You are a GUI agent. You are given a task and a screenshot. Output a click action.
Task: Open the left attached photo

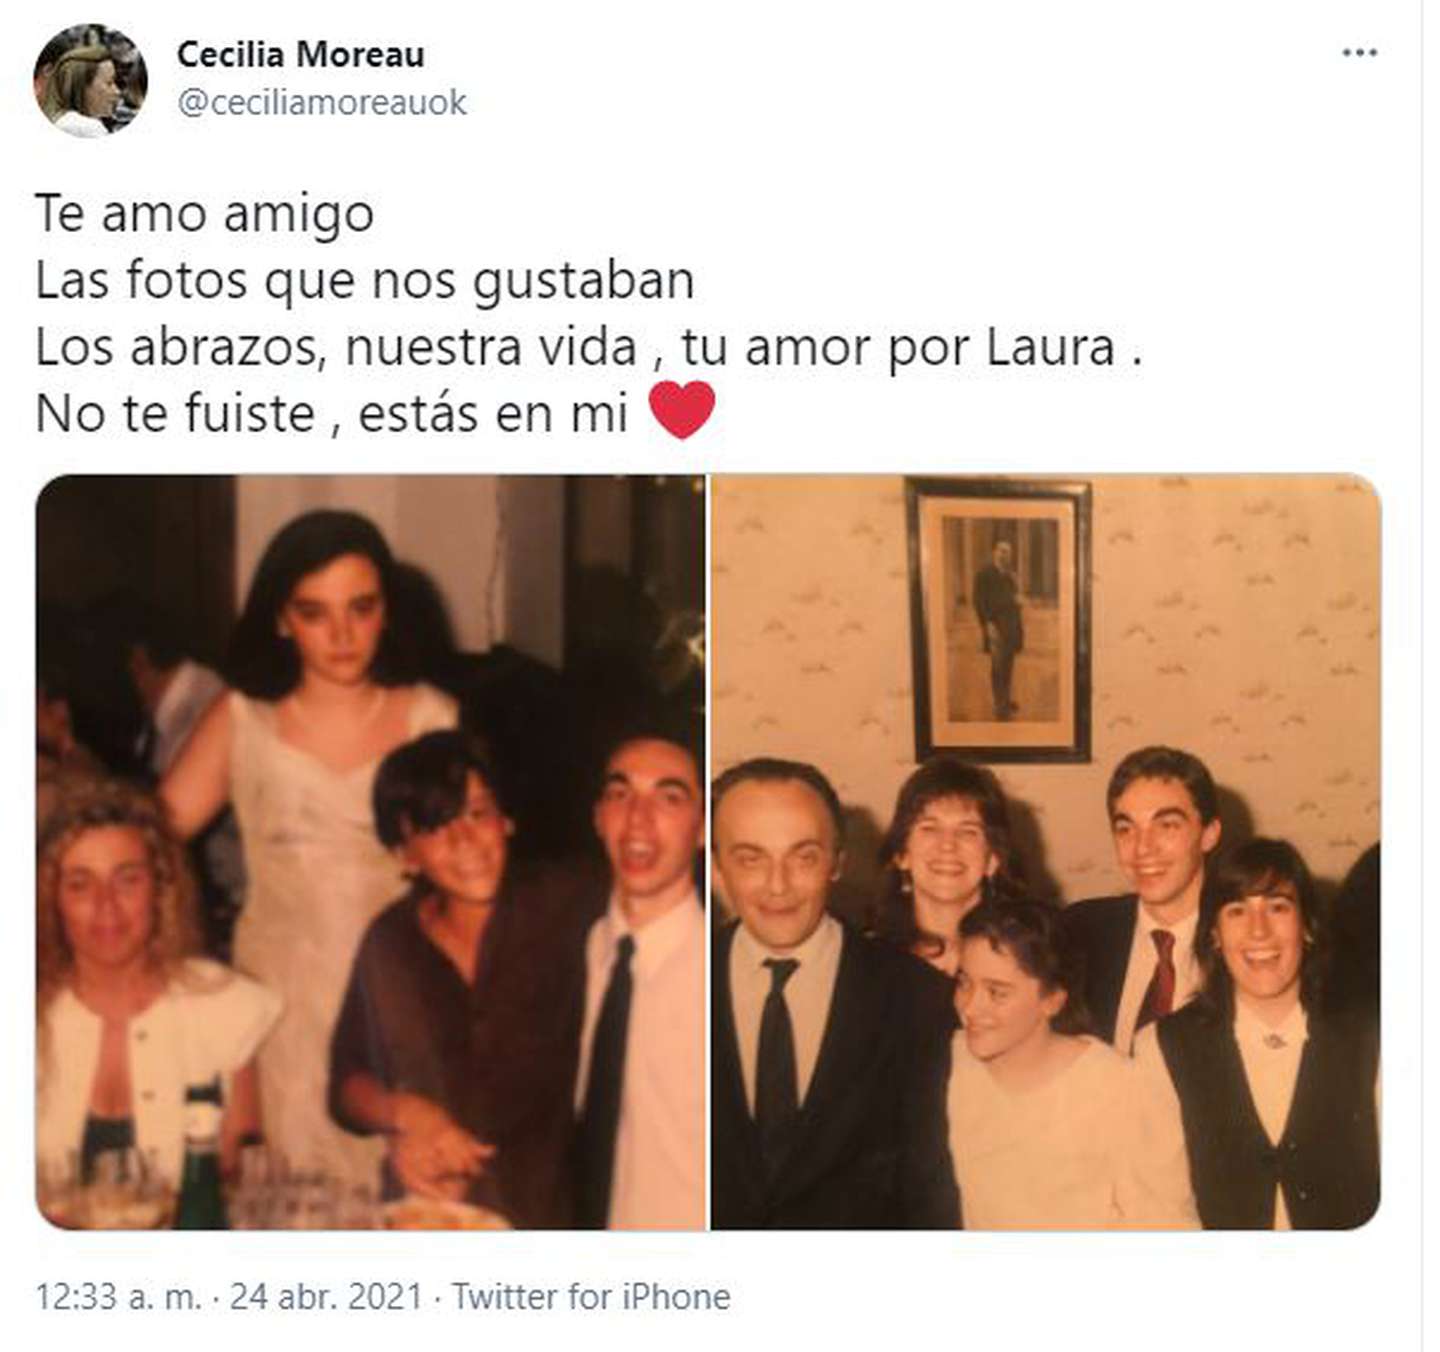pos(370,852)
